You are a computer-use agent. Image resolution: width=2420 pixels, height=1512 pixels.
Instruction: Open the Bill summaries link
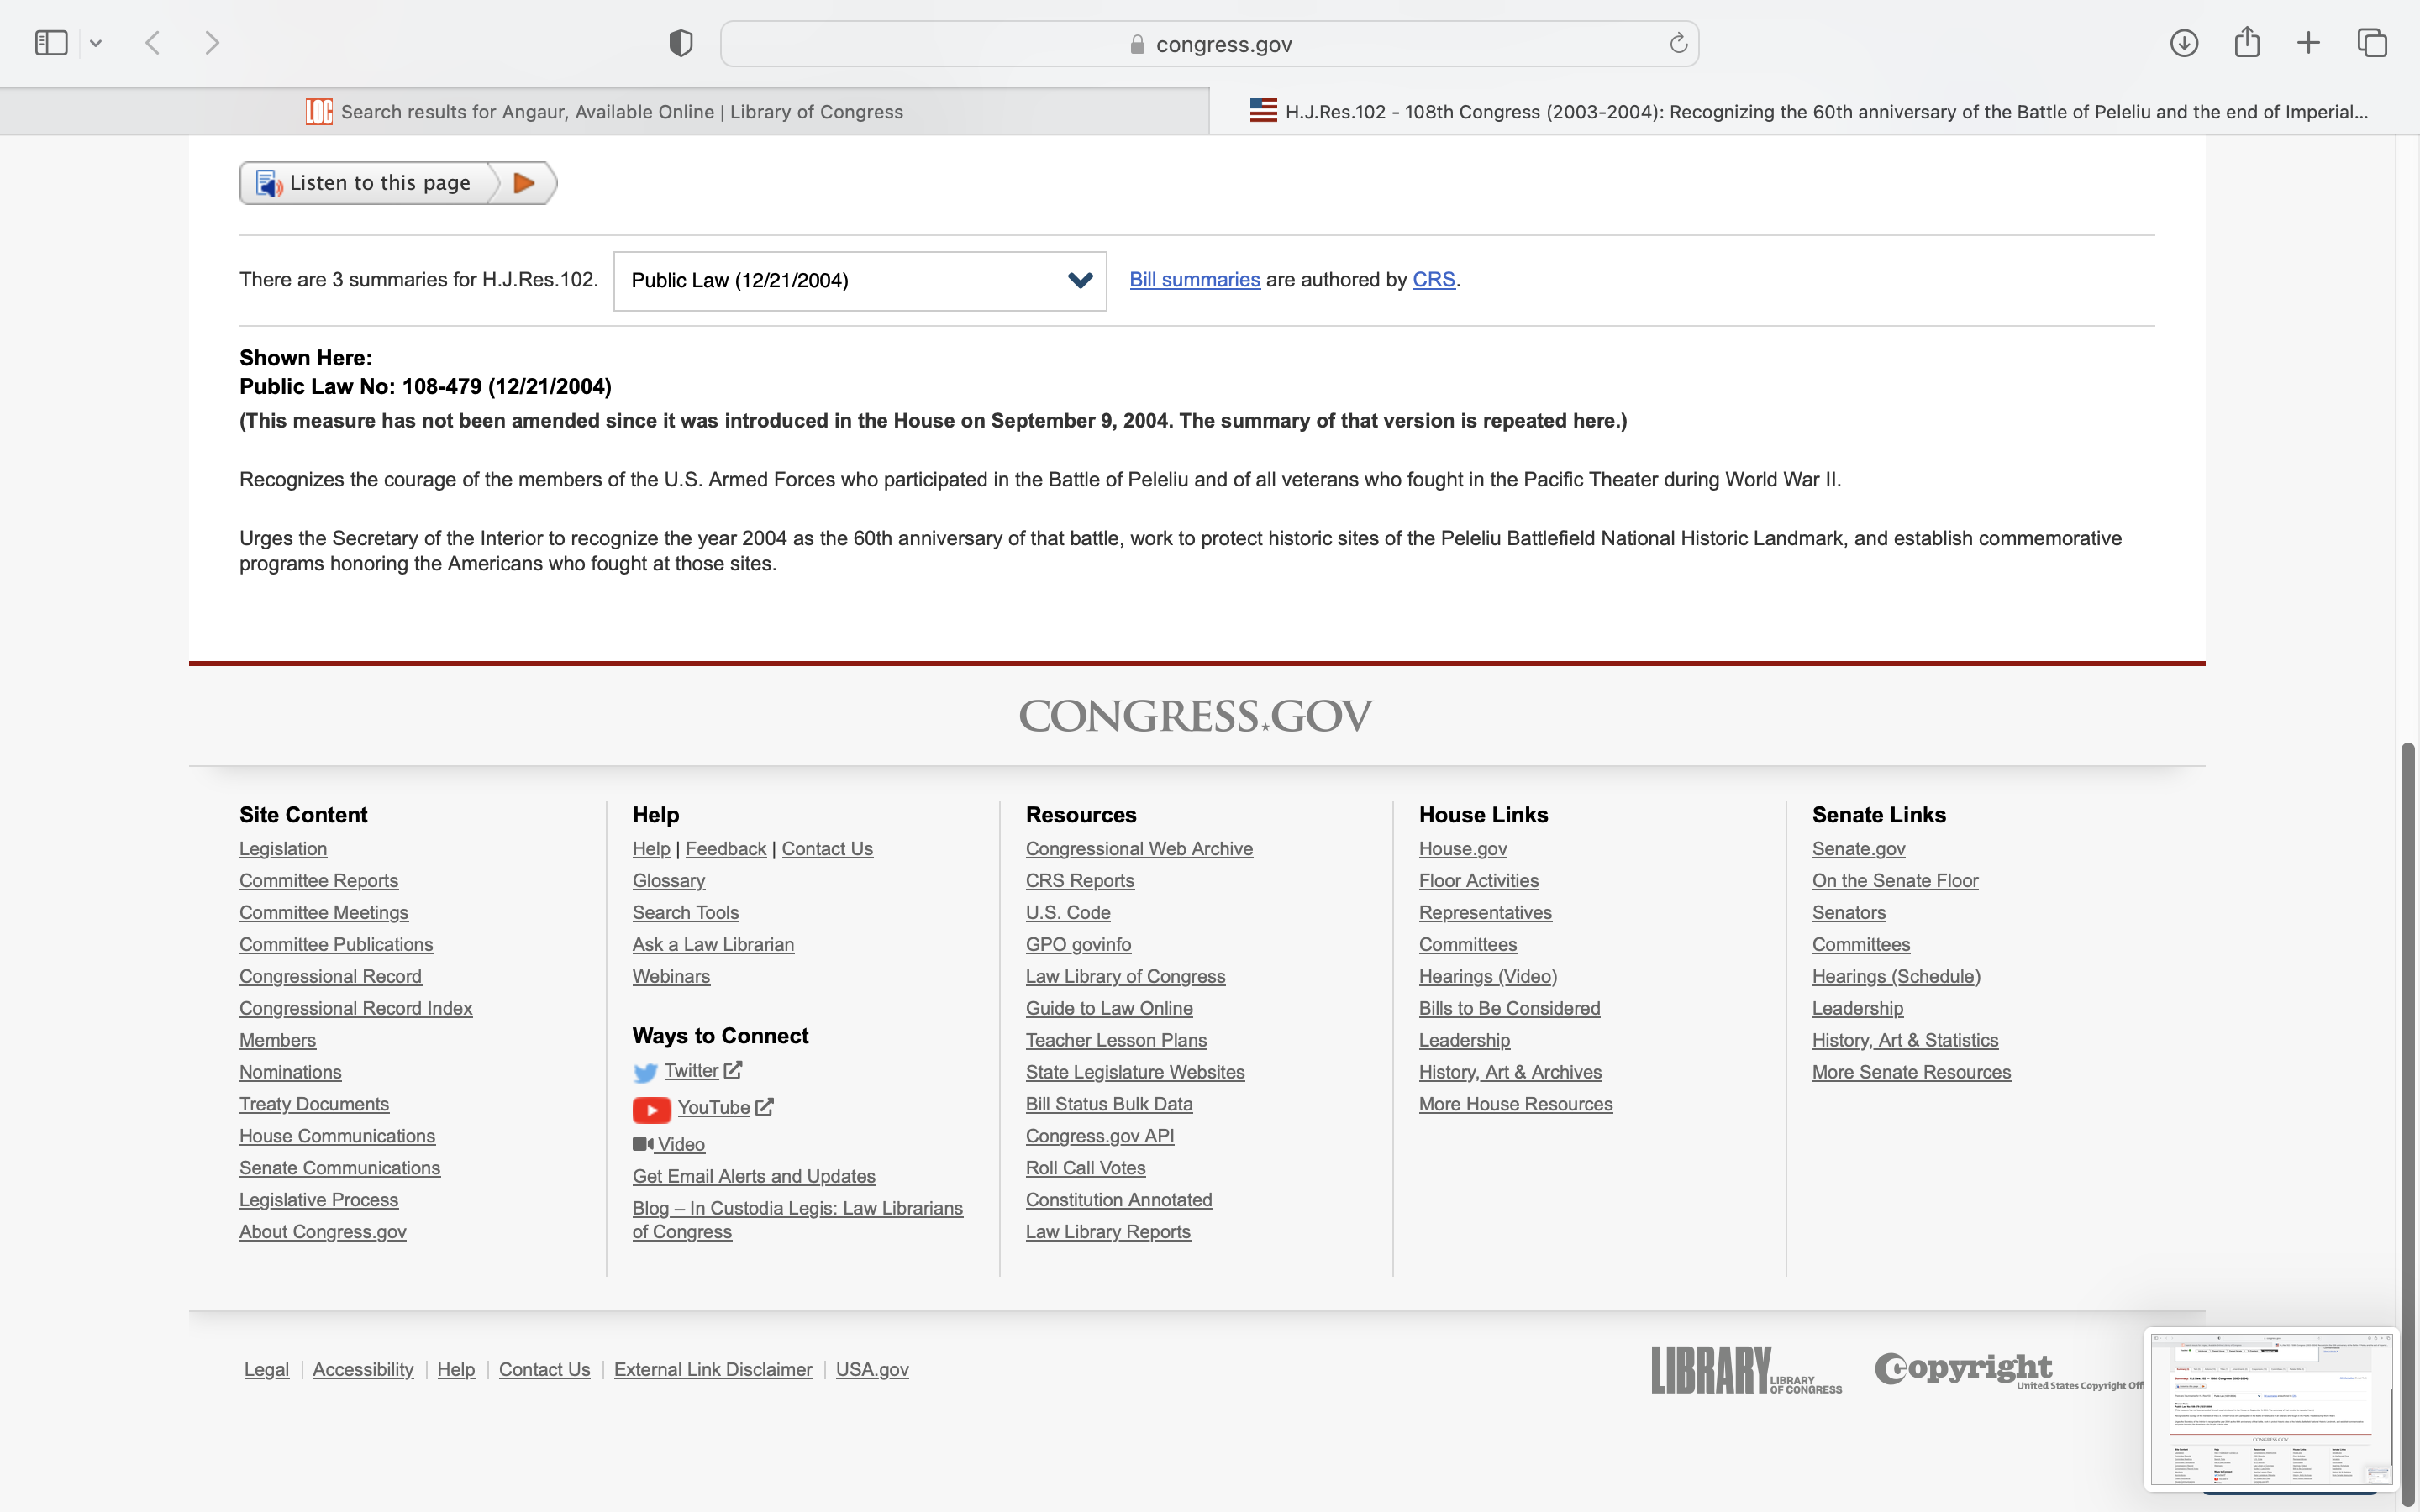point(1194,280)
